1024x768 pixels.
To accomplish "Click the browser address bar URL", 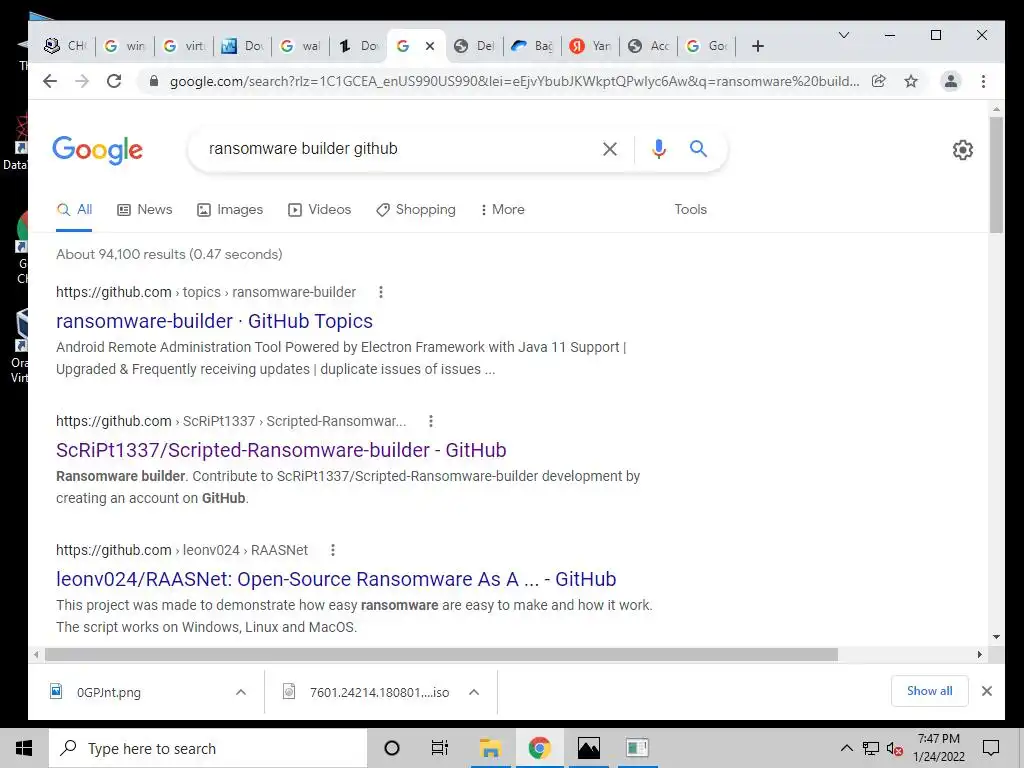I will pyautogui.click(x=515, y=82).
